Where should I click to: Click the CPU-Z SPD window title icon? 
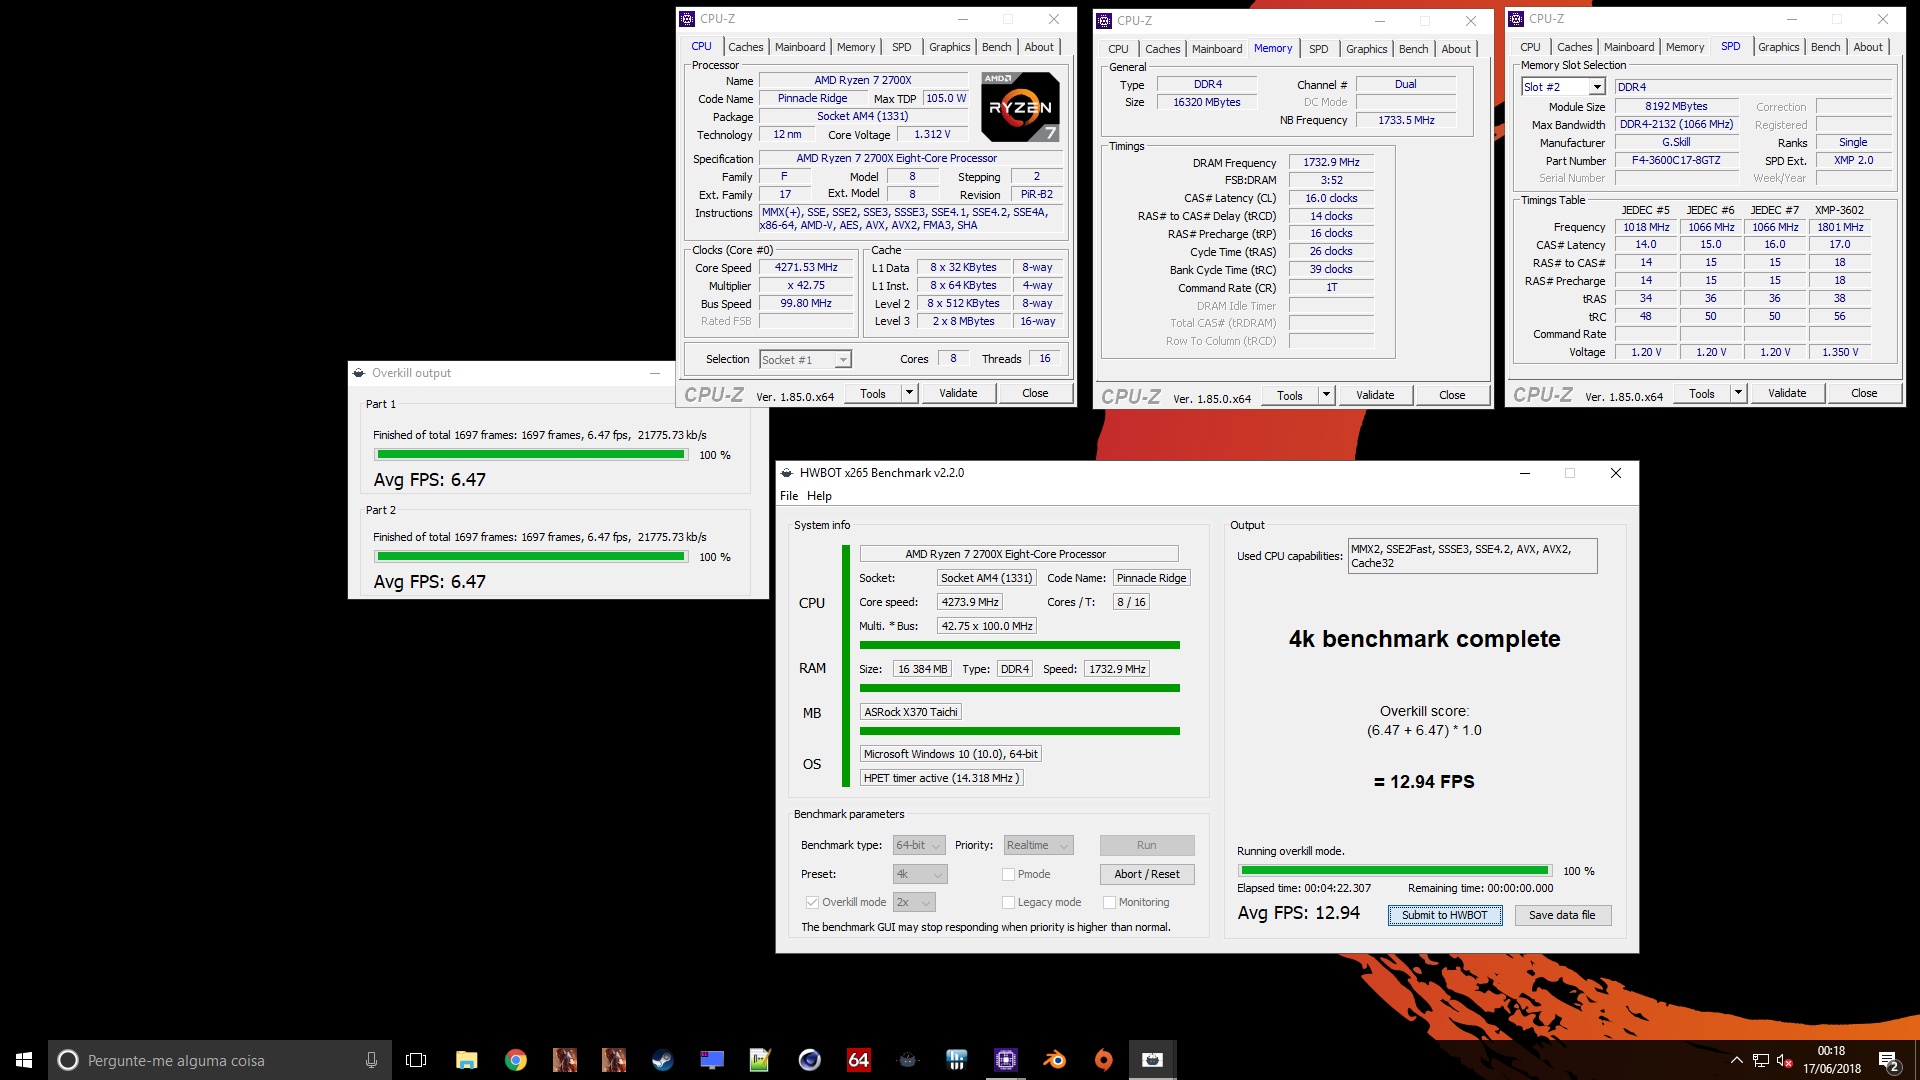(x=1516, y=19)
